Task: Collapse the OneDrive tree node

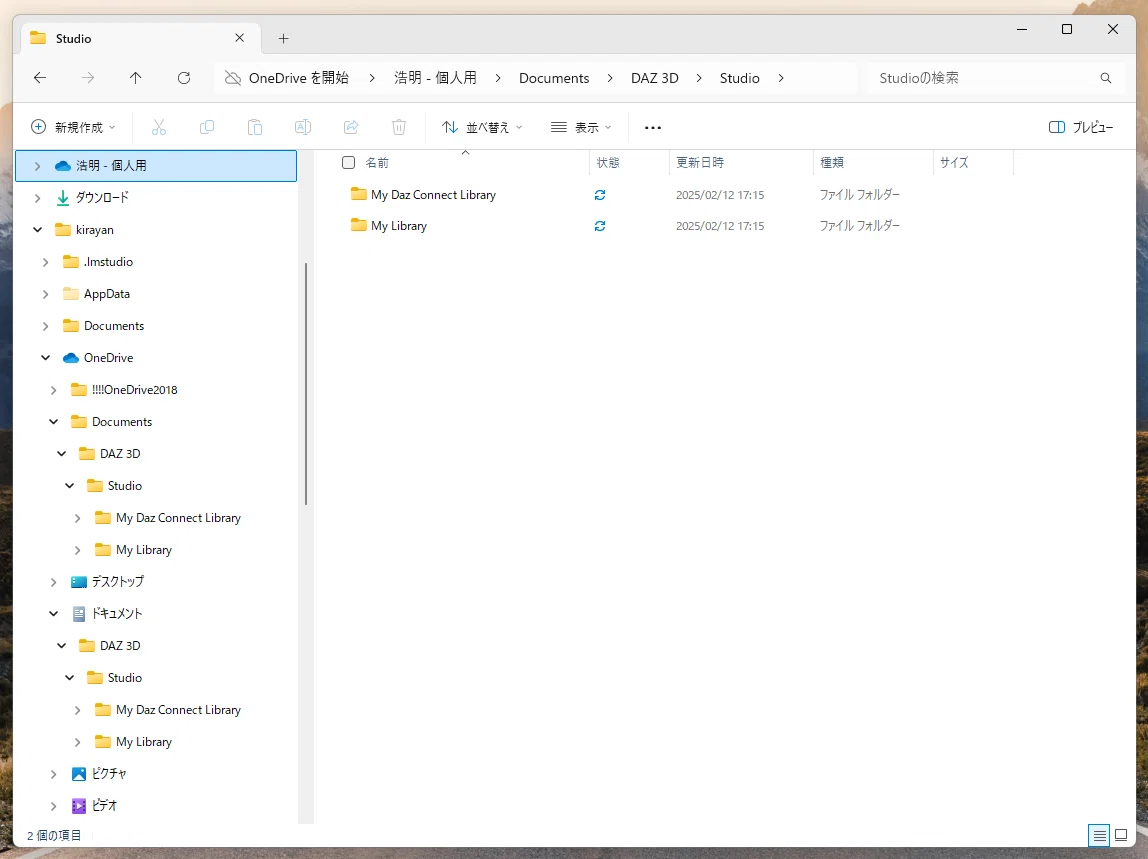Action: (45, 358)
